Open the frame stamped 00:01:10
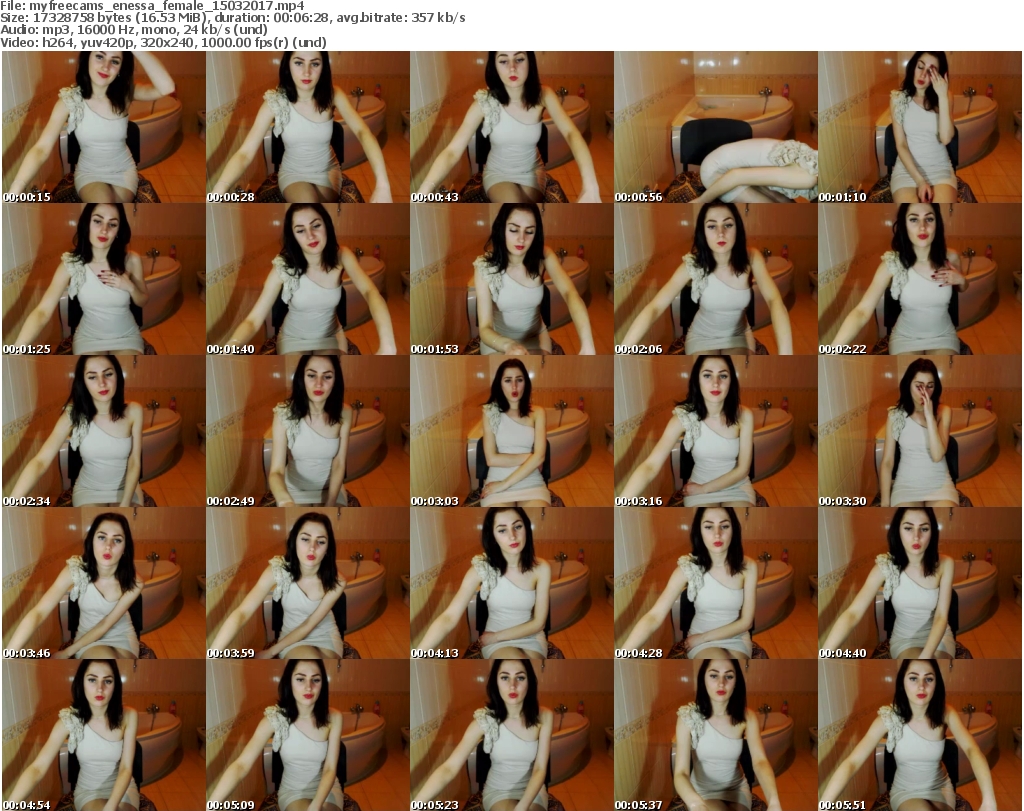Screen dimensions: 1024x811 920,127
